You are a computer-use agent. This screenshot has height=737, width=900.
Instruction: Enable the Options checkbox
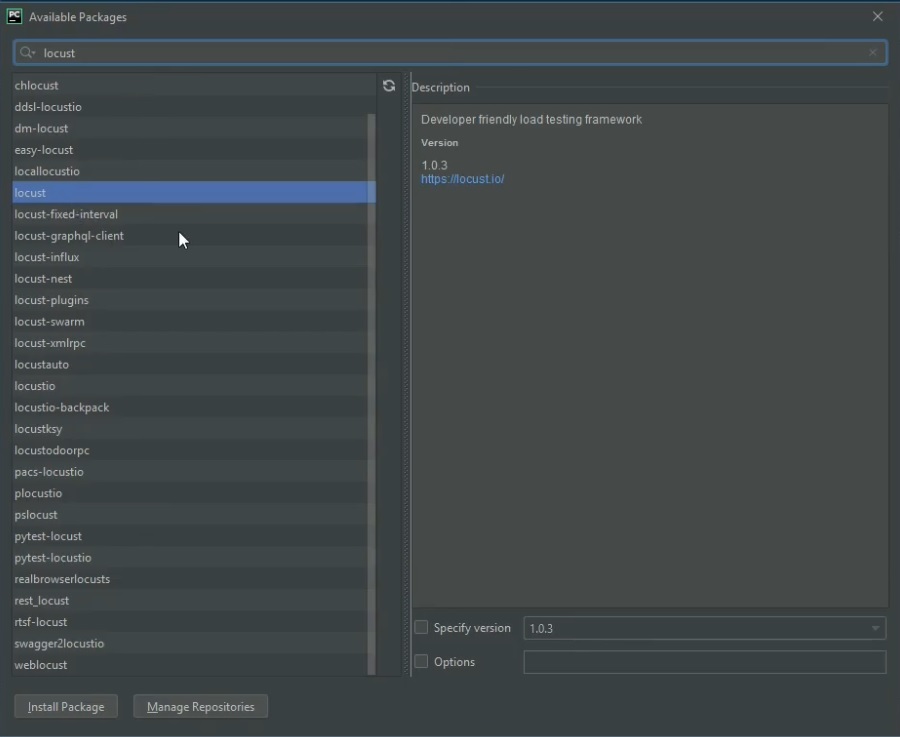[421, 661]
